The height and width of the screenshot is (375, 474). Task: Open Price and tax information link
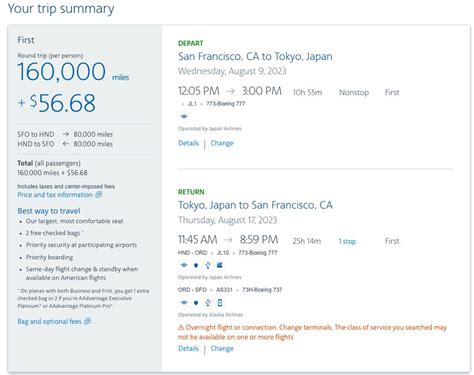click(x=55, y=195)
